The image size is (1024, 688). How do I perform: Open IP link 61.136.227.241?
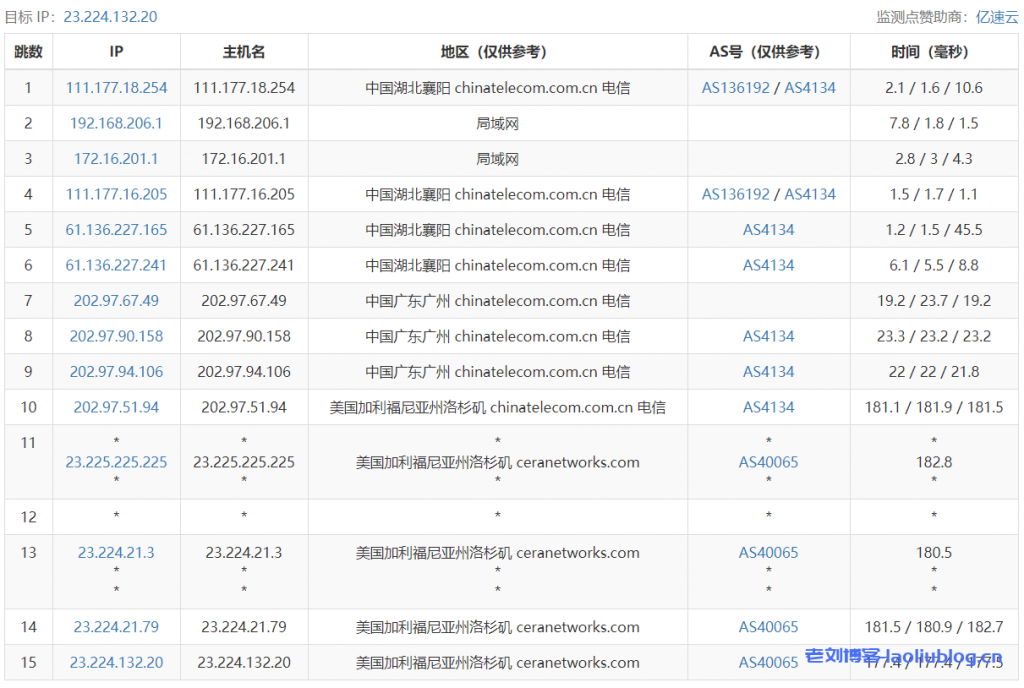(116, 266)
